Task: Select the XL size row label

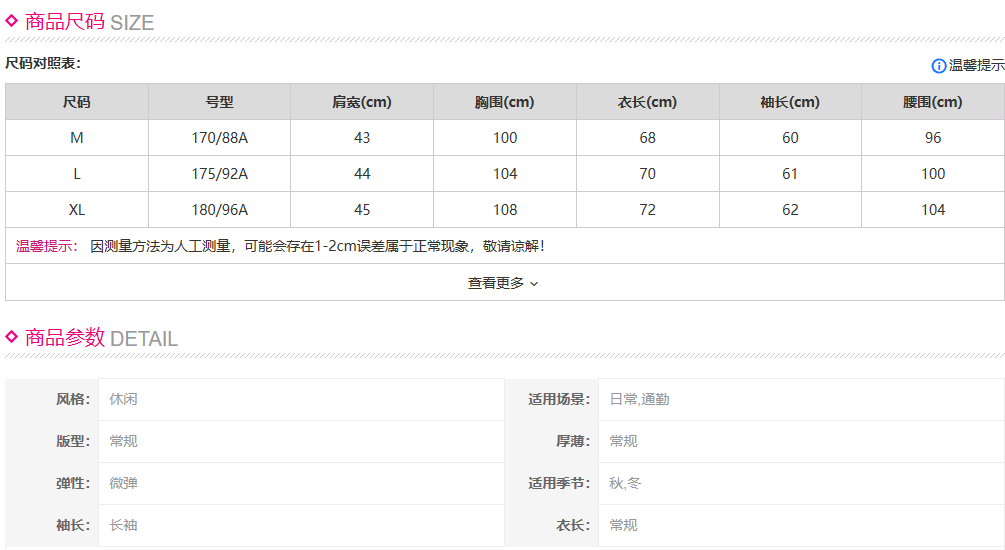Action: (77, 210)
